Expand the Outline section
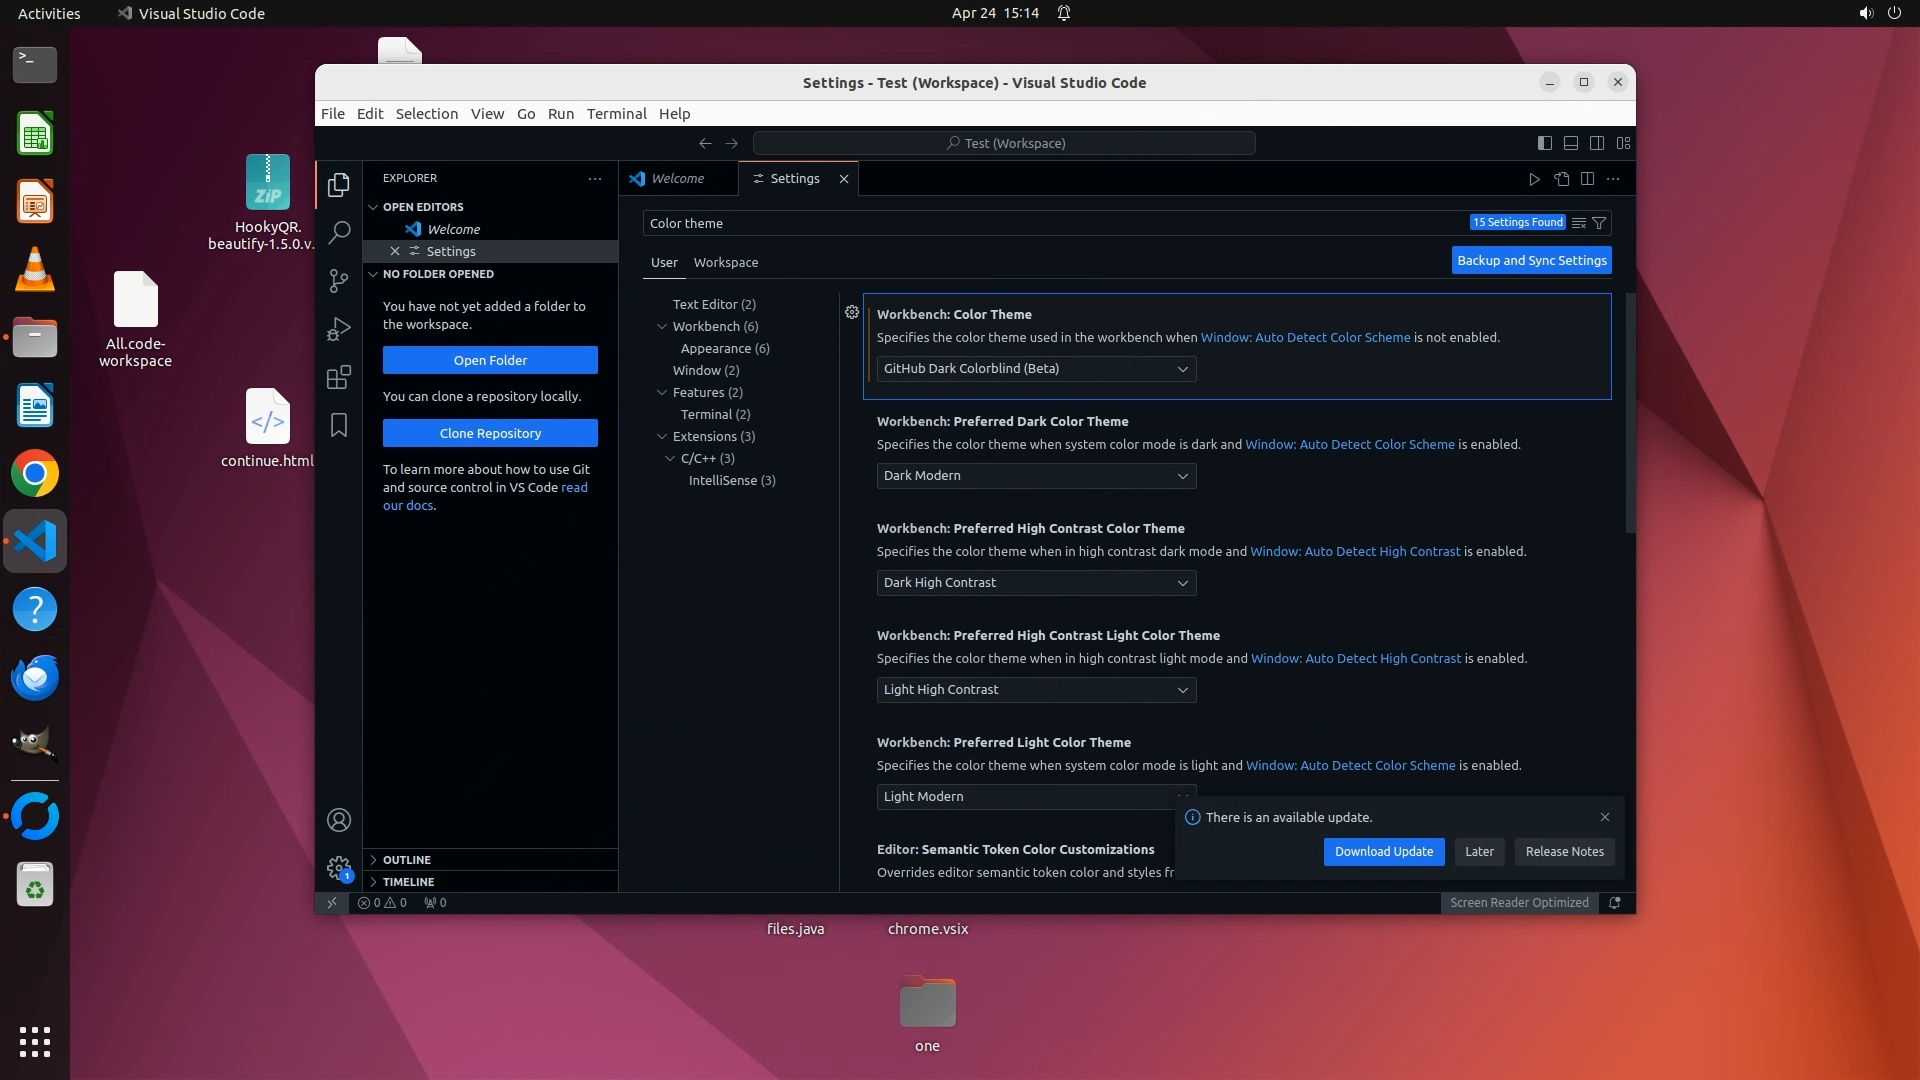The height and width of the screenshot is (1080, 1920). pos(406,860)
